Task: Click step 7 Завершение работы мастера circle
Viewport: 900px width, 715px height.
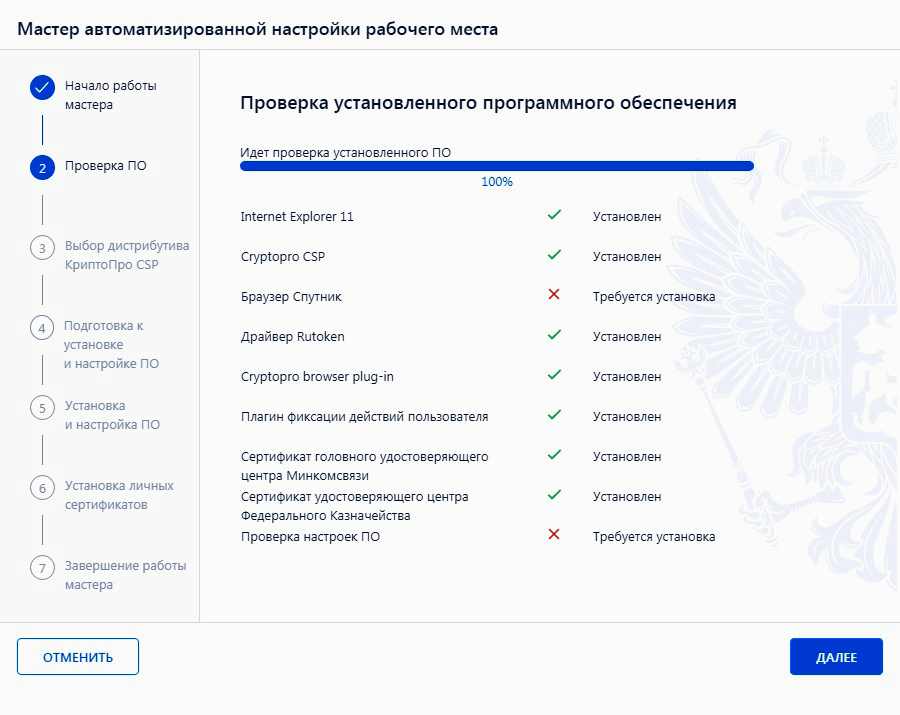Action: point(41,567)
